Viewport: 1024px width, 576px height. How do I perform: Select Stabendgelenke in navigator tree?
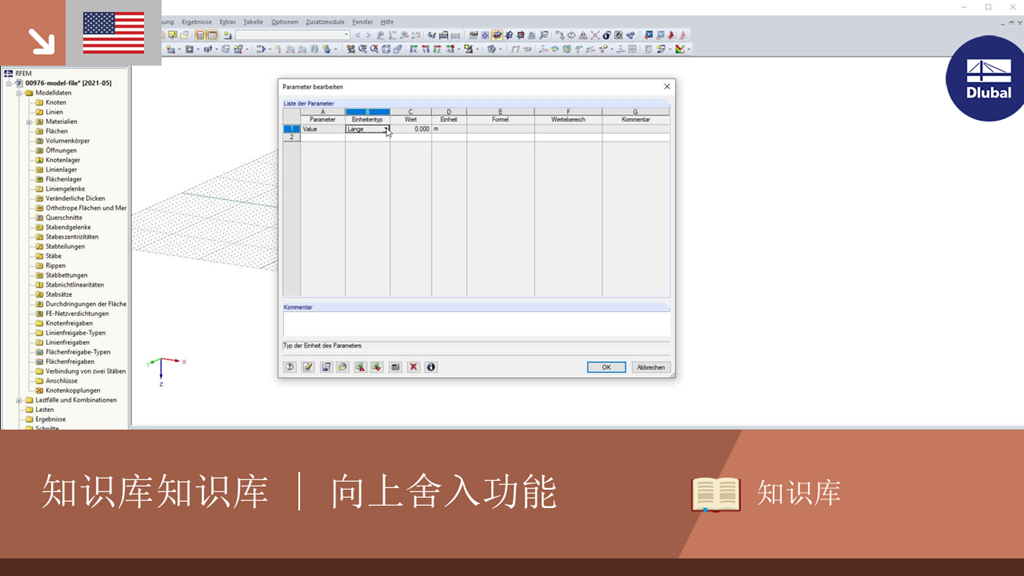click(68, 227)
